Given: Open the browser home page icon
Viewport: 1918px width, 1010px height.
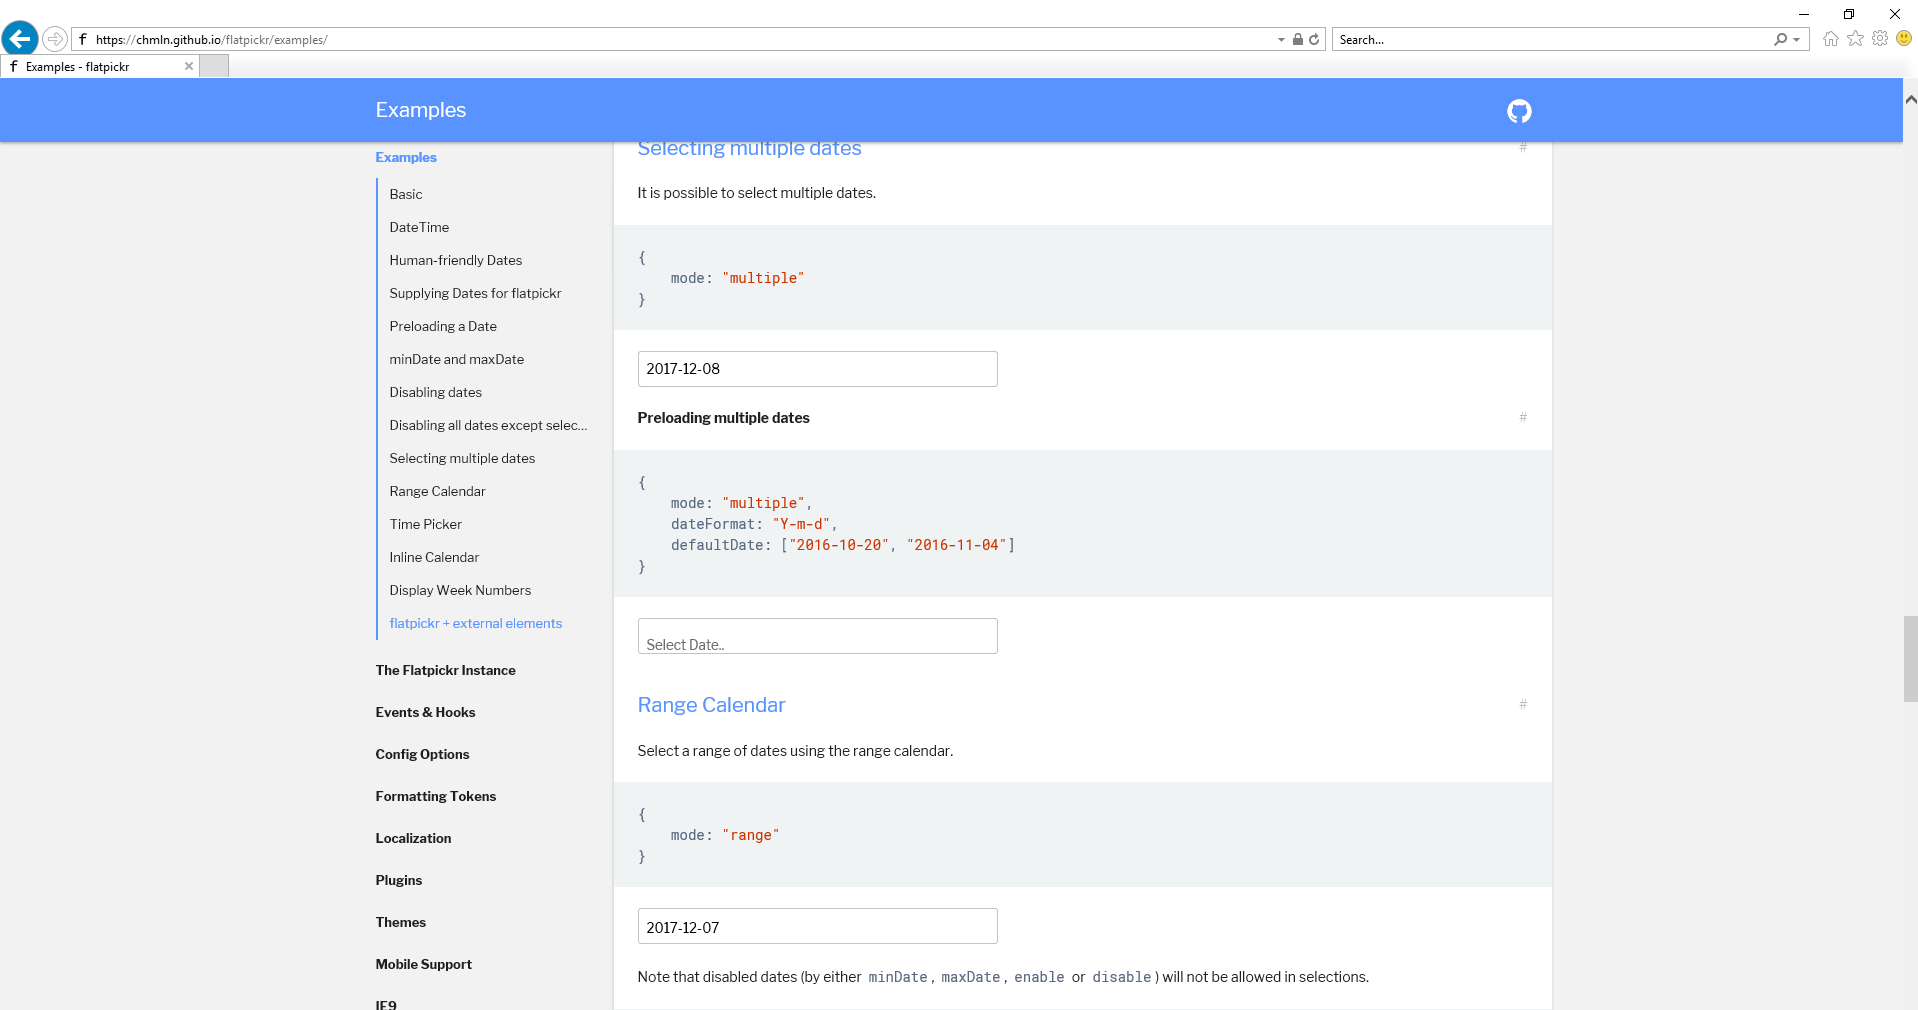Looking at the screenshot, I should tap(1830, 39).
